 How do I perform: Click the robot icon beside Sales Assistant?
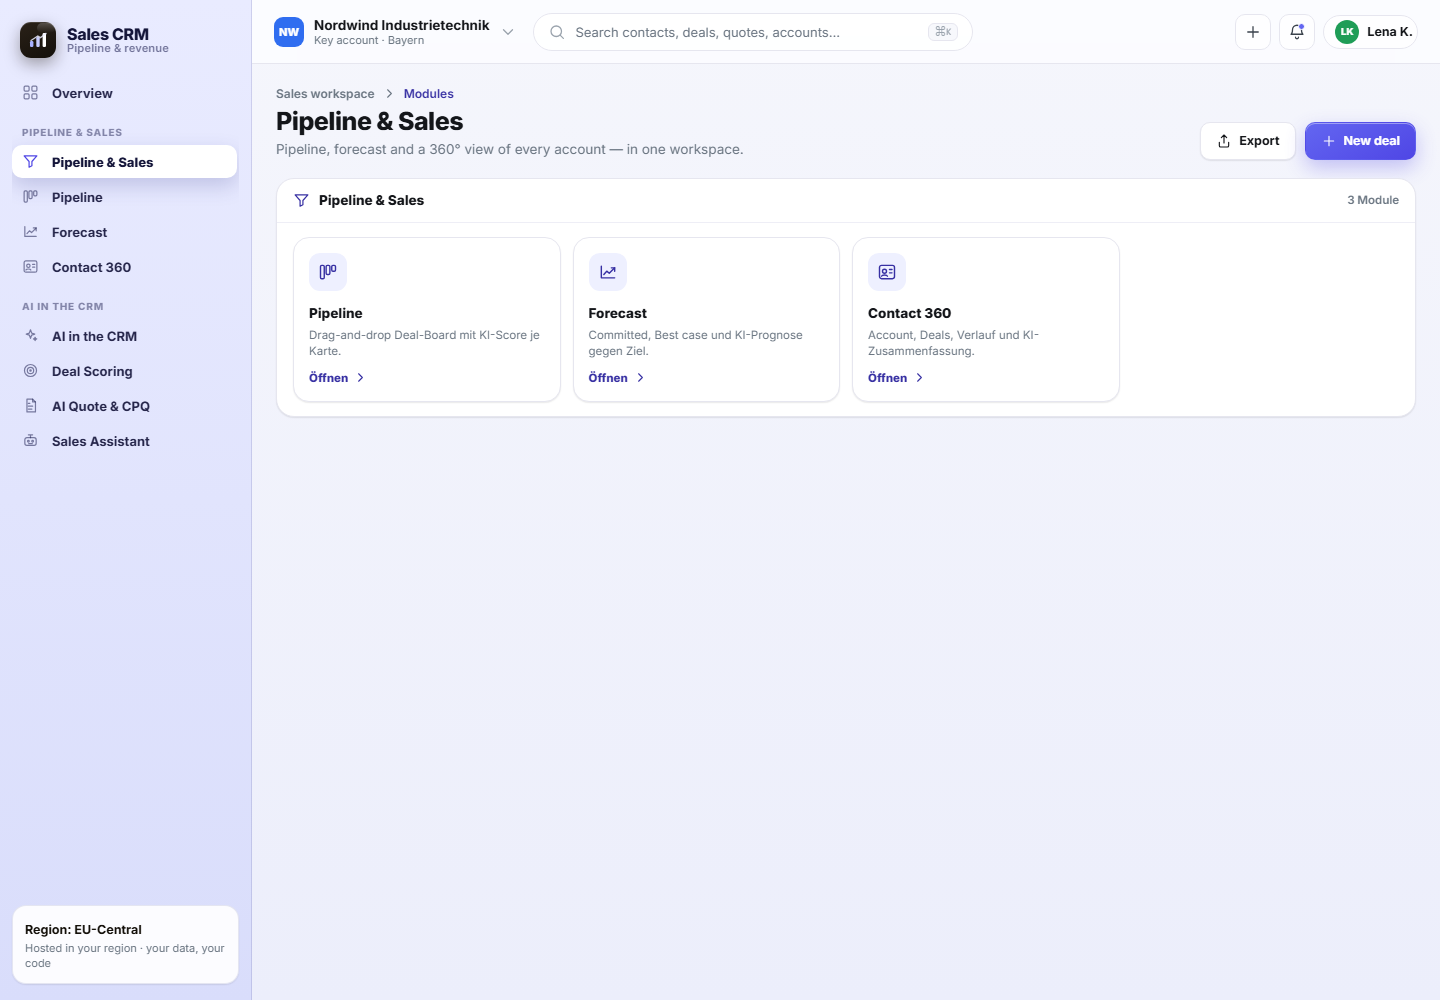[31, 441]
